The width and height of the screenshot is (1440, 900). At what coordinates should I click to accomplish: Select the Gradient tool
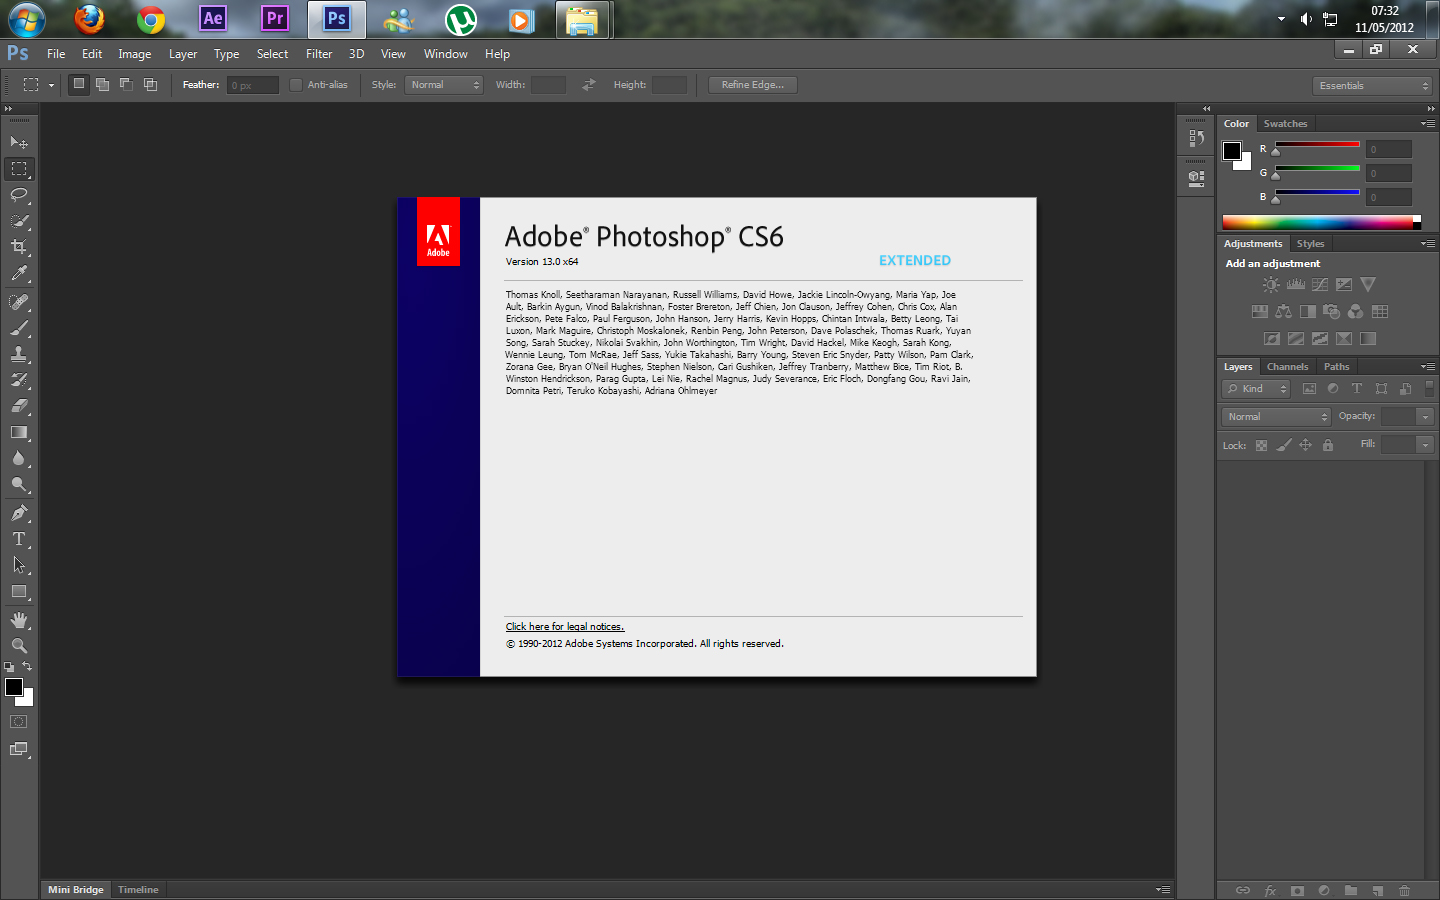coord(19,432)
